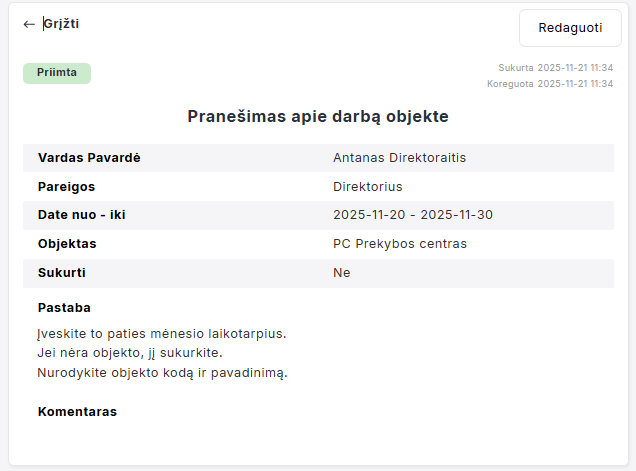This screenshot has height=471, width=636.
Task: Select the Koreguota timestamp text
Action: 549,84
